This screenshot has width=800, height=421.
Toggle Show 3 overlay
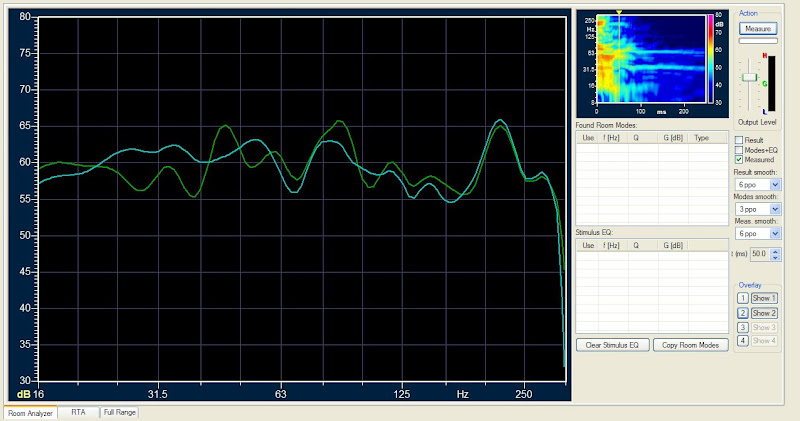(764, 327)
